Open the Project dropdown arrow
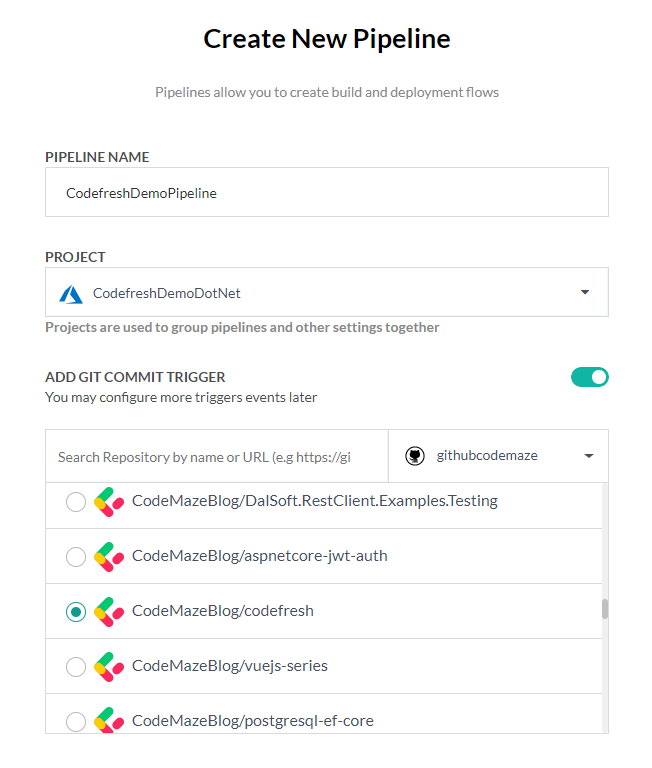Viewport: 652px width, 768px height. click(x=584, y=293)
